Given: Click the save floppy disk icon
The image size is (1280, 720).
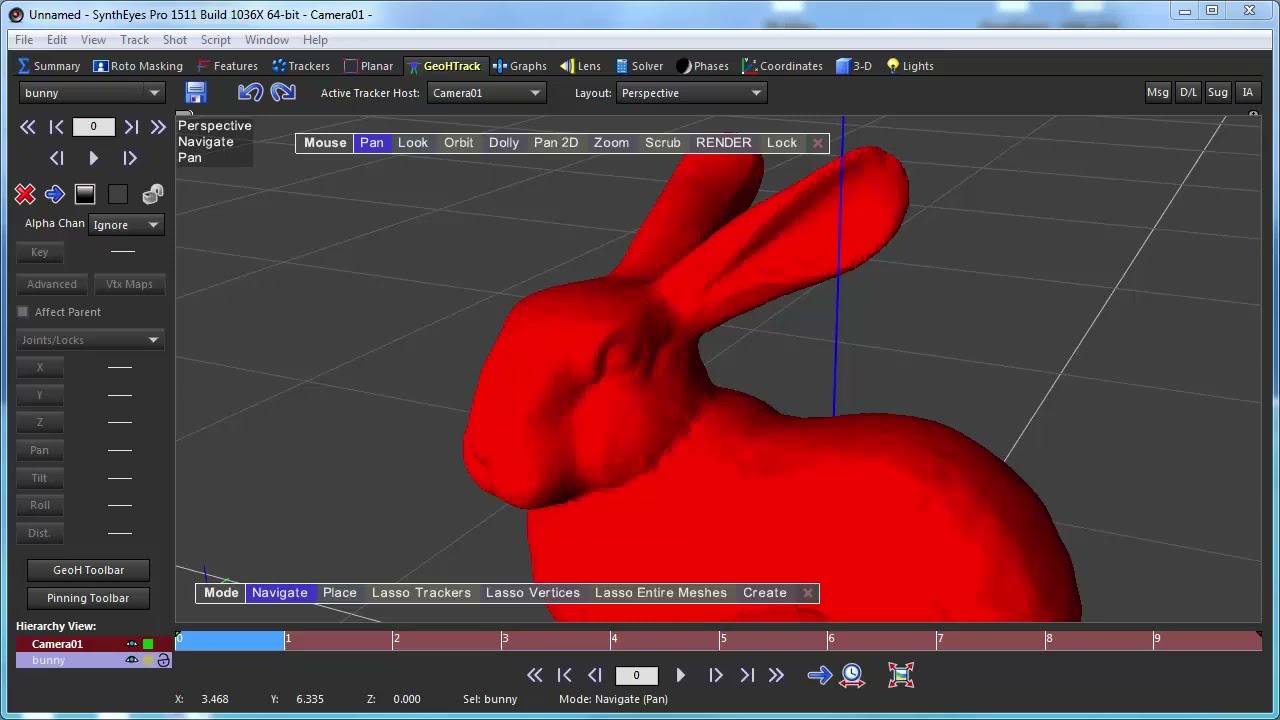Looking at the screenshot, I should point(196,93).
